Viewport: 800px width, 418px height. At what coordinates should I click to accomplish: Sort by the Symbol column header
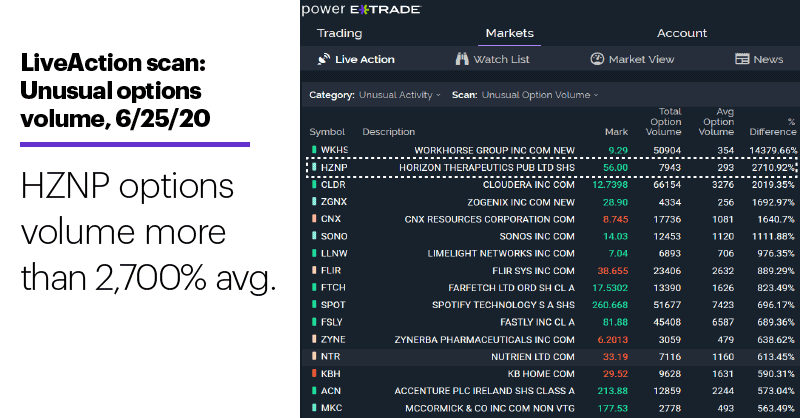click(x=327, y=132)
